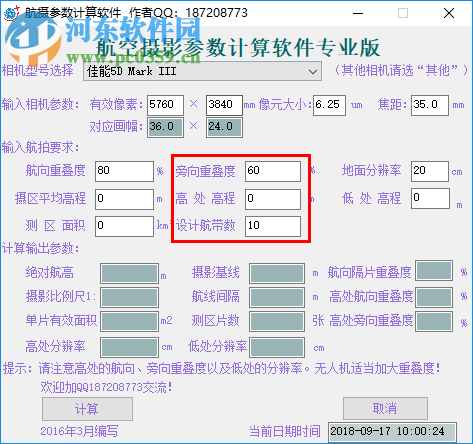
Task: Click the 输入相机参数 label
Action: coord(40,105)
